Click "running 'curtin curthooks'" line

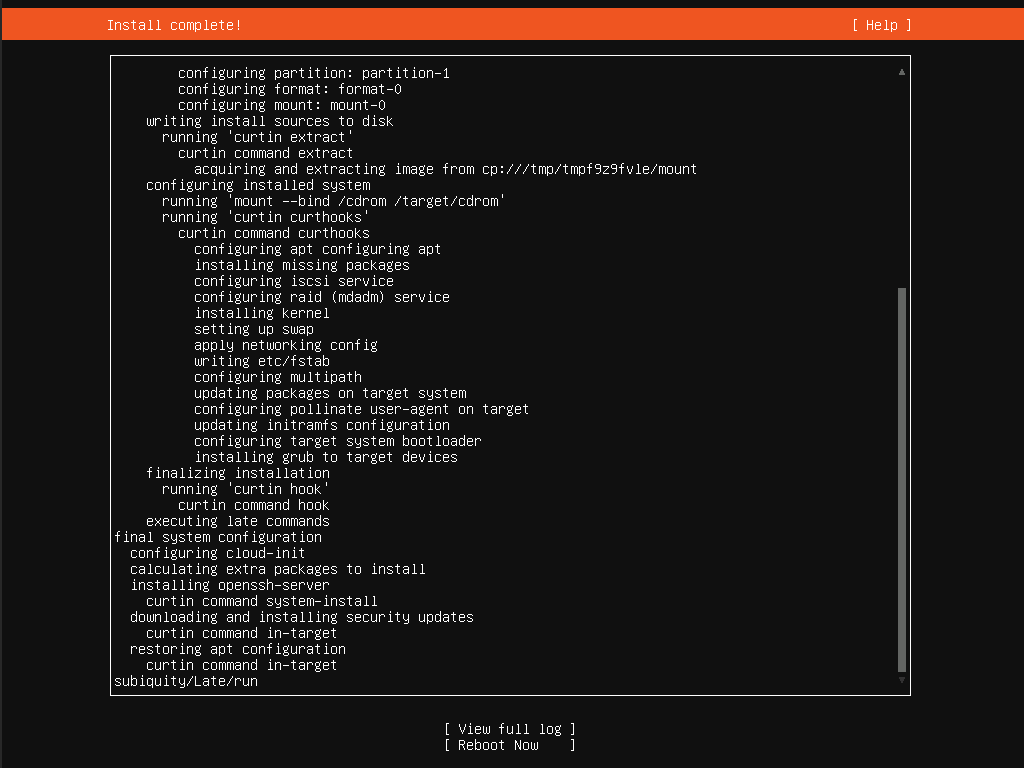tap(265, 217)
